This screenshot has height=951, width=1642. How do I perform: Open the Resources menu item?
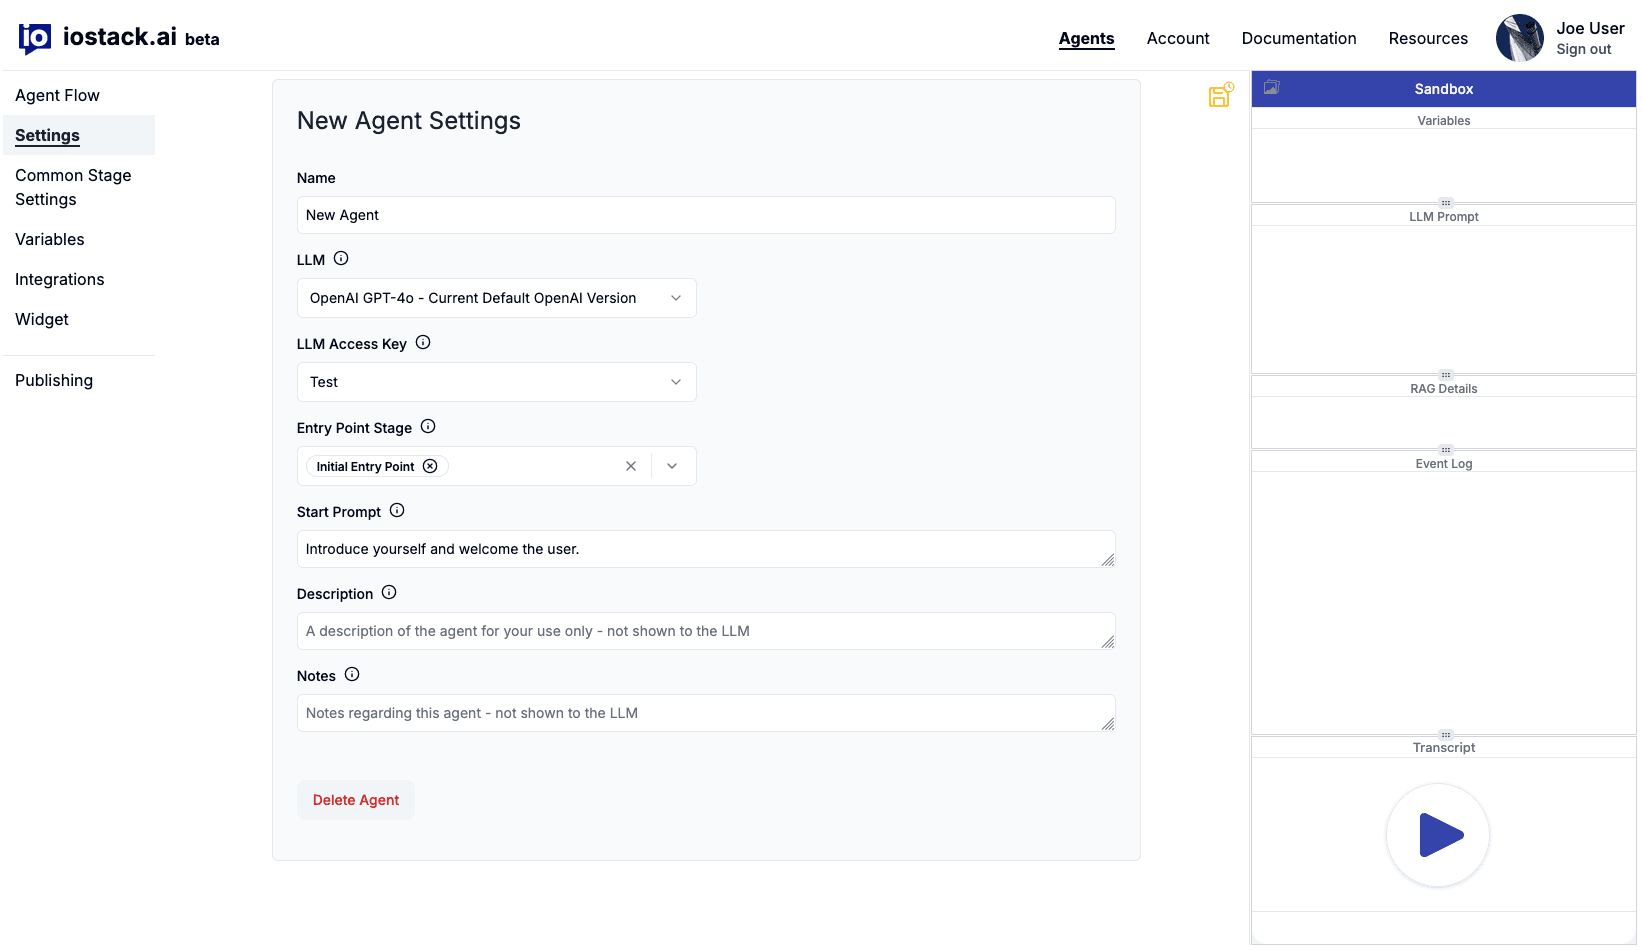tap(1428, 38)
